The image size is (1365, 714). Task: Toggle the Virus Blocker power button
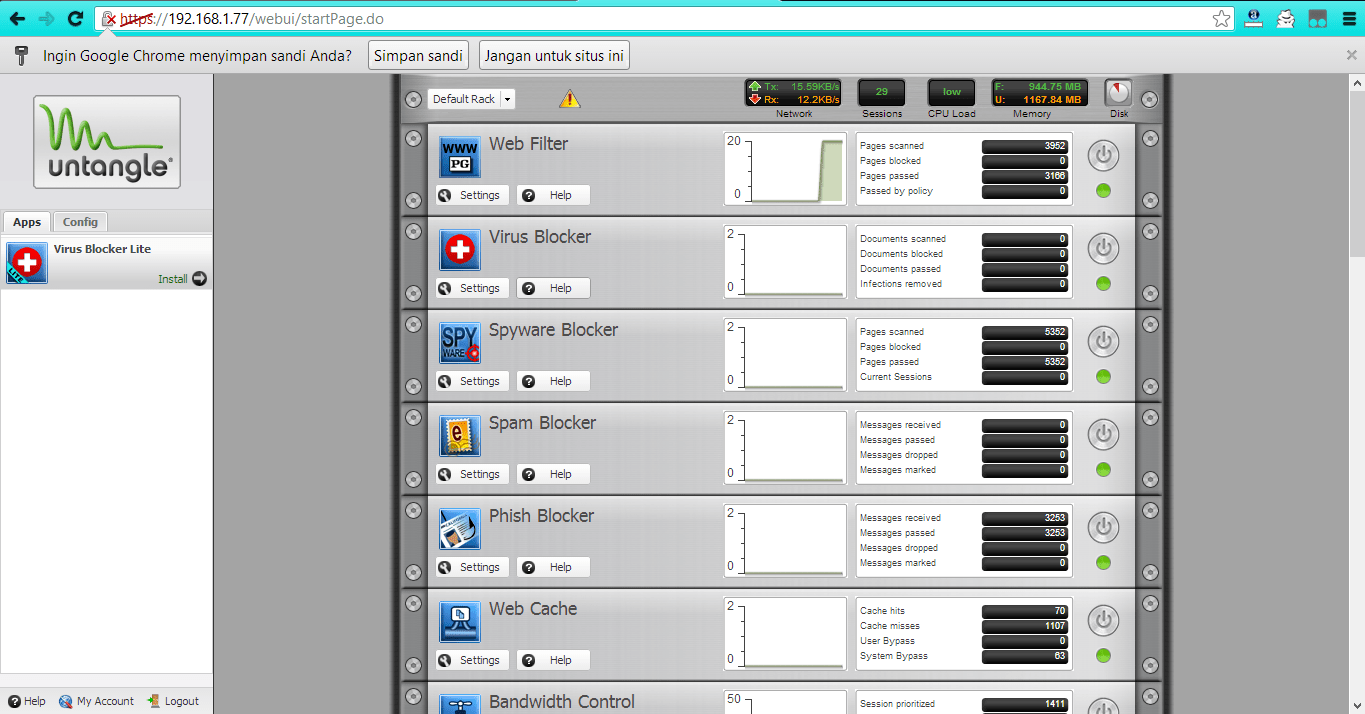[x=1103, y=248]
